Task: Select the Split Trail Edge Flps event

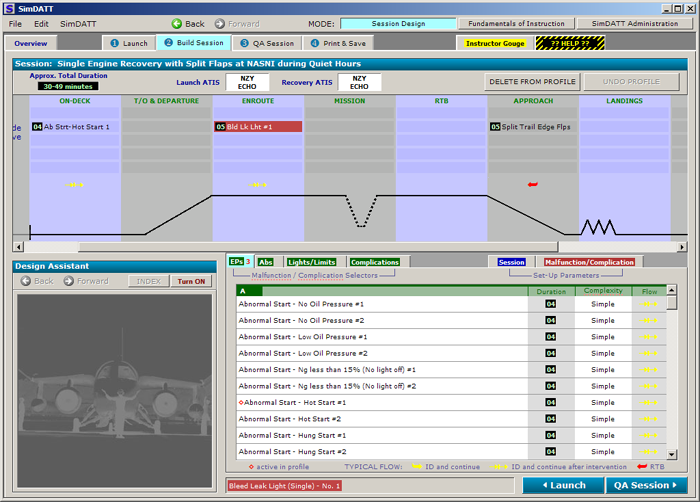Action: (533, 127)
